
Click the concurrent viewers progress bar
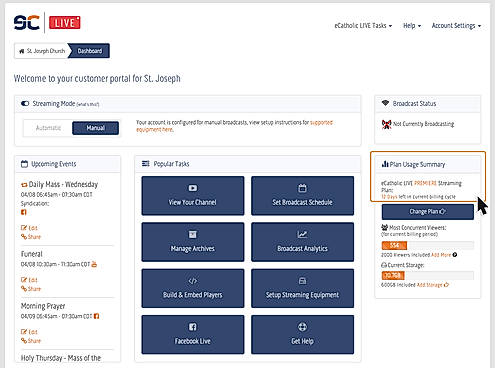[428, 246]
